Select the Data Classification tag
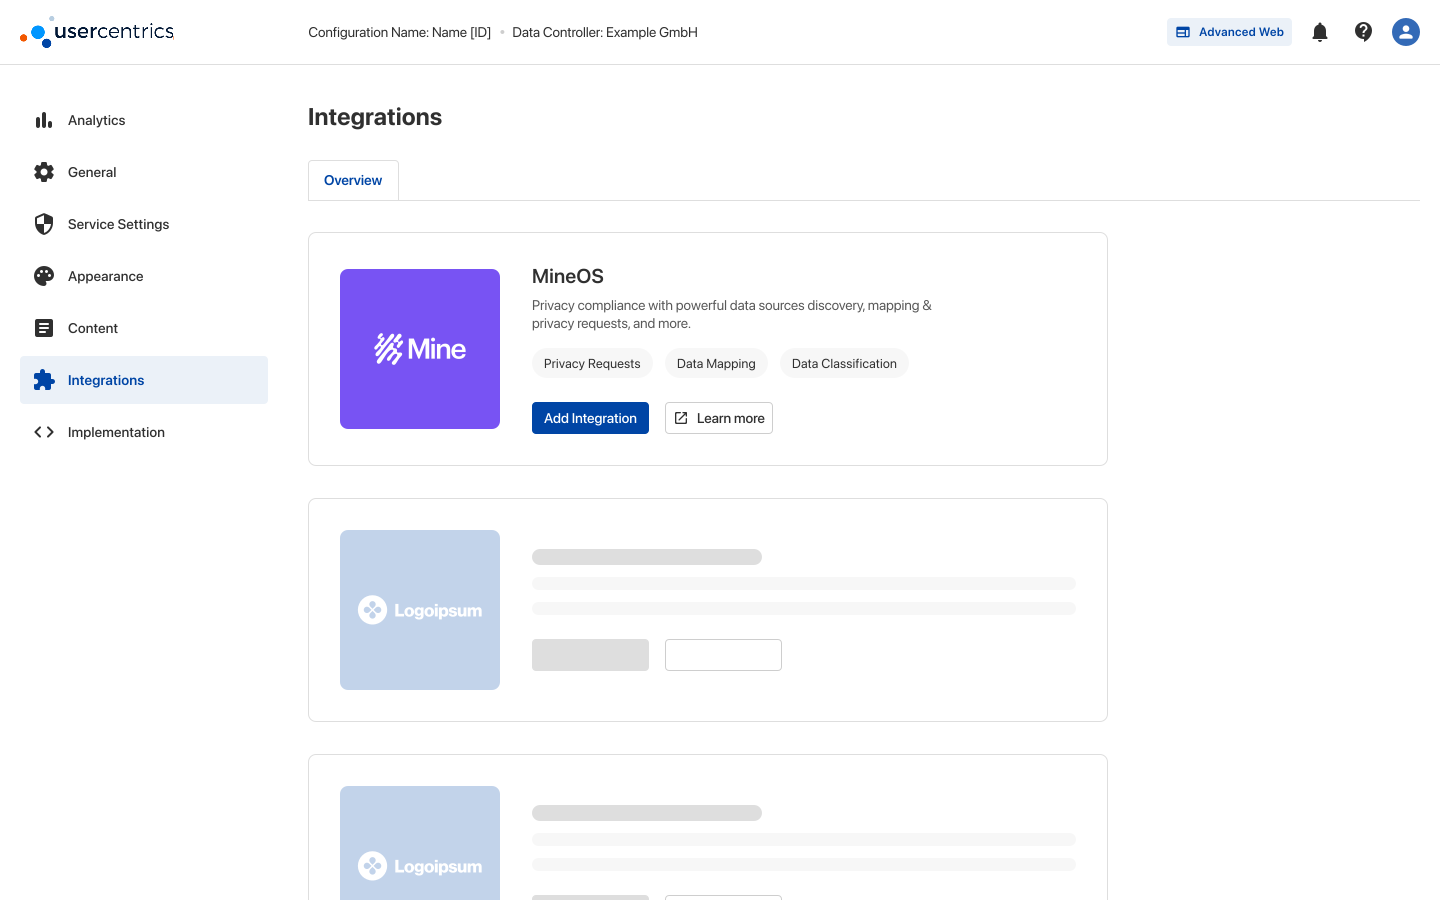The height and width of the screenshot is (900, 1440). [844, 363]
